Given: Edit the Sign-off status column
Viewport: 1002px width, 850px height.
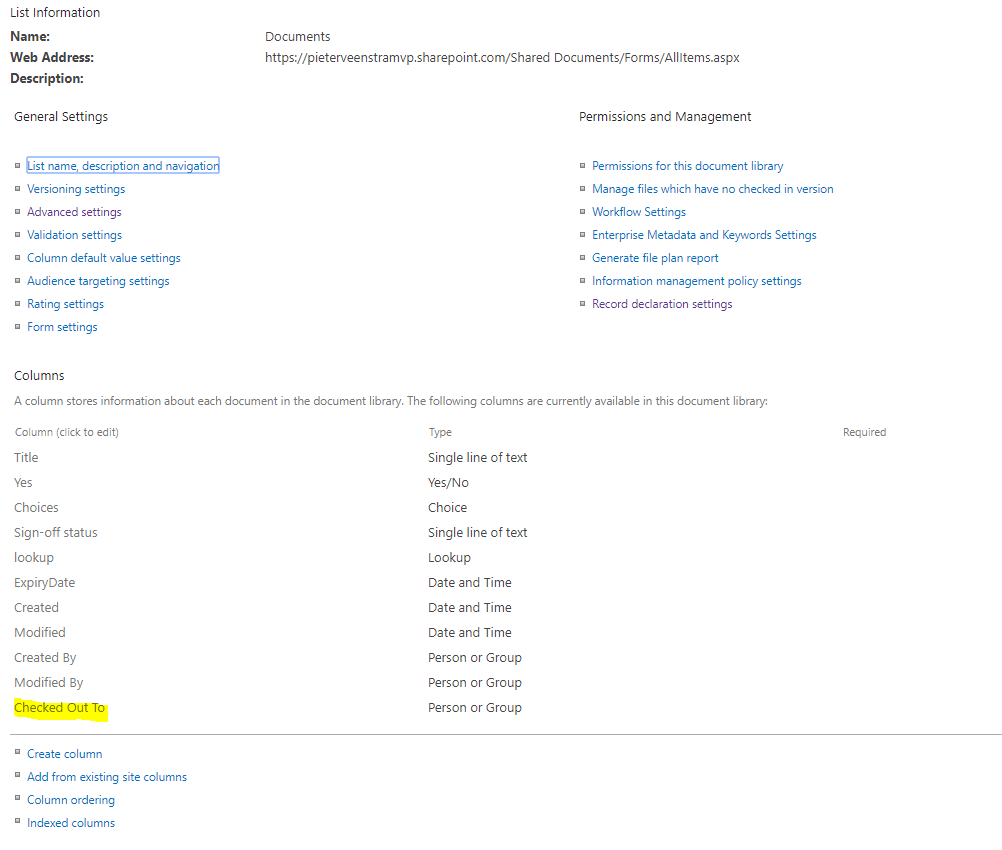Looking at the screenshot, I should [x=56, y=532].
